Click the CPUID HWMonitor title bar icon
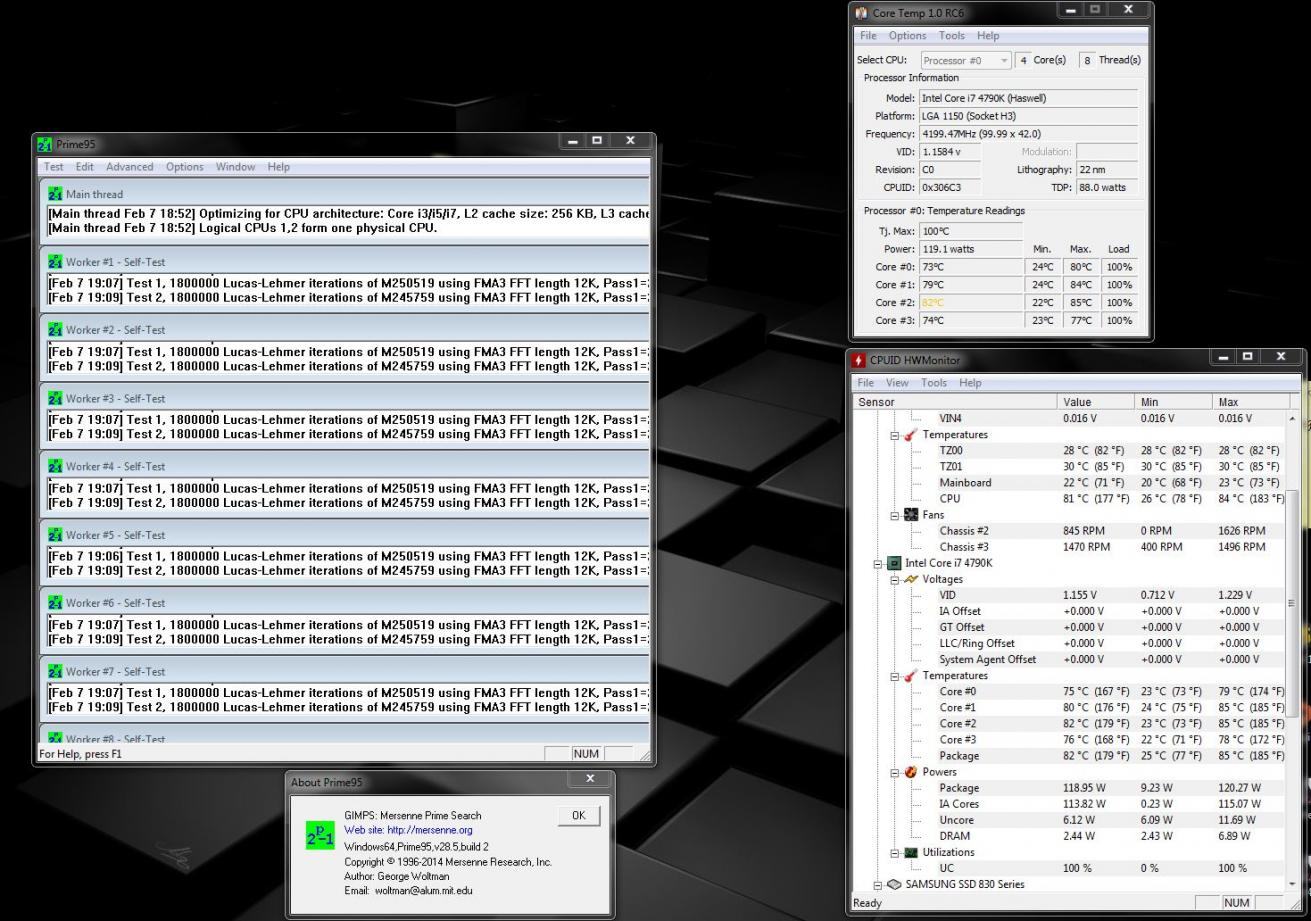 point(859,360)
